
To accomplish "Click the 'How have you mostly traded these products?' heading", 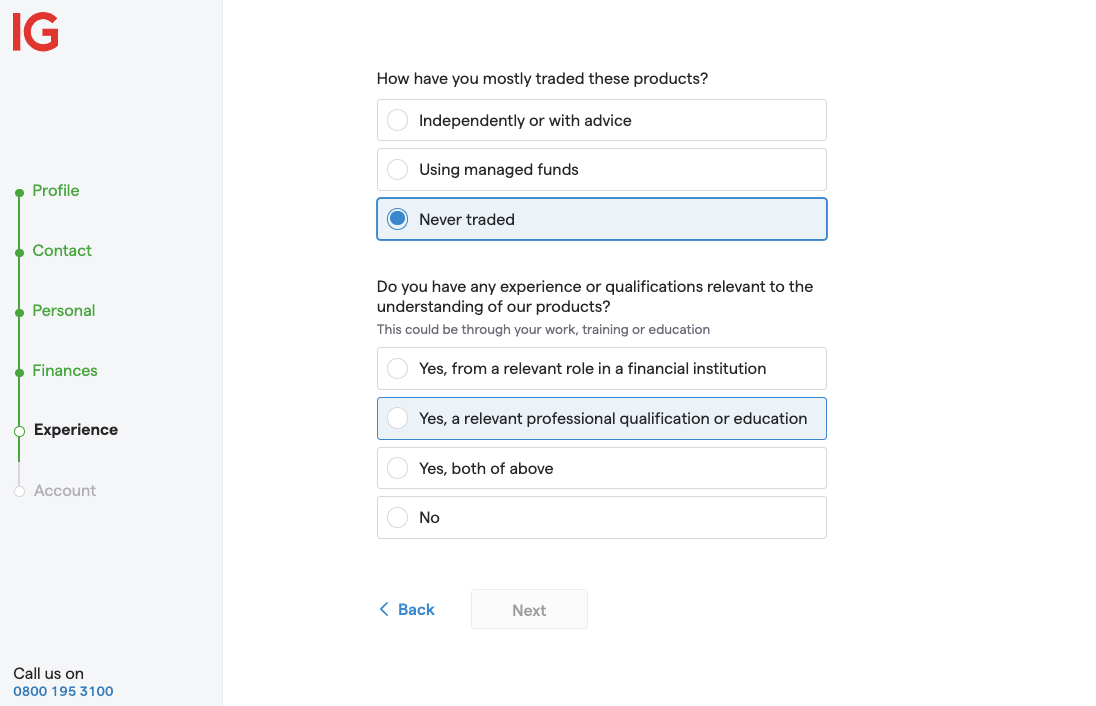I will click(x=542, y=78).
